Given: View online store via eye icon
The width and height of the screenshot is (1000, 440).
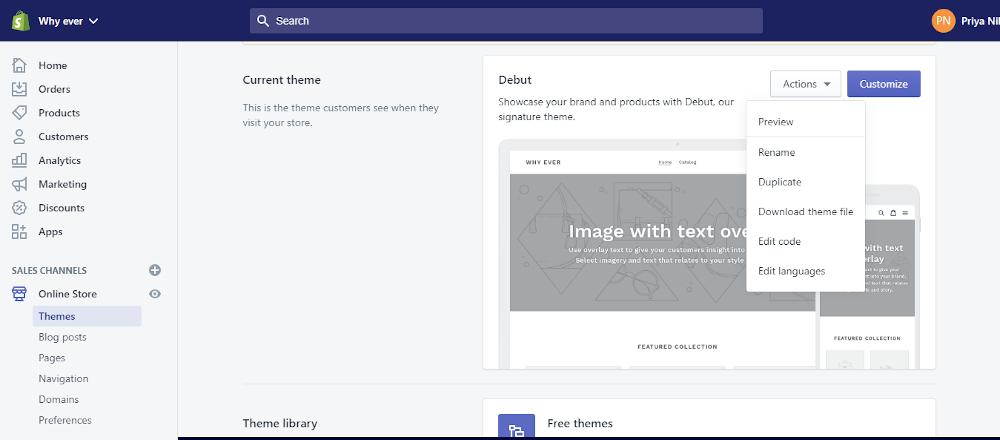Looking at the screenshot, I should pos(155,294).
